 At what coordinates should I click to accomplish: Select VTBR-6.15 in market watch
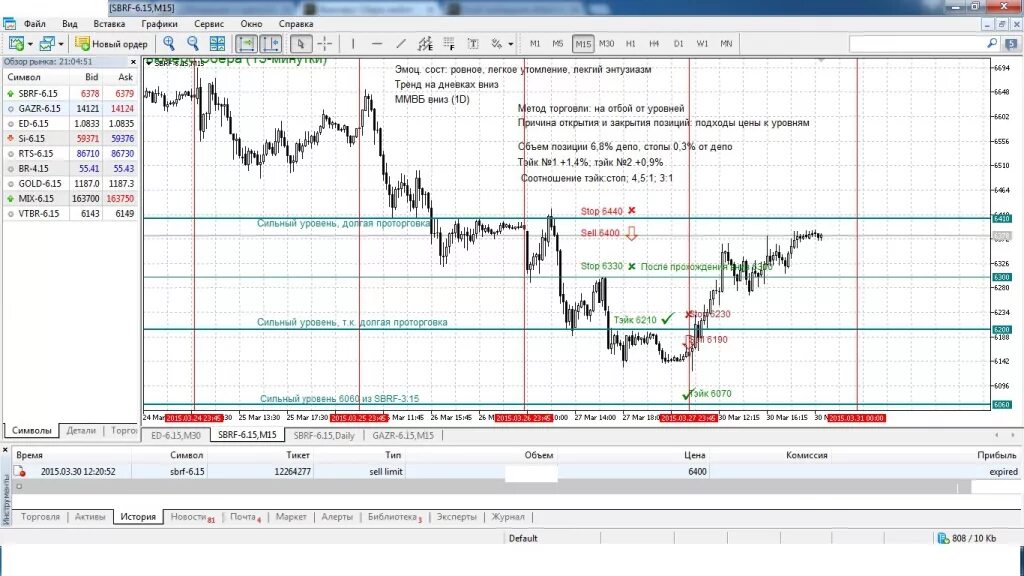point(71,214)
